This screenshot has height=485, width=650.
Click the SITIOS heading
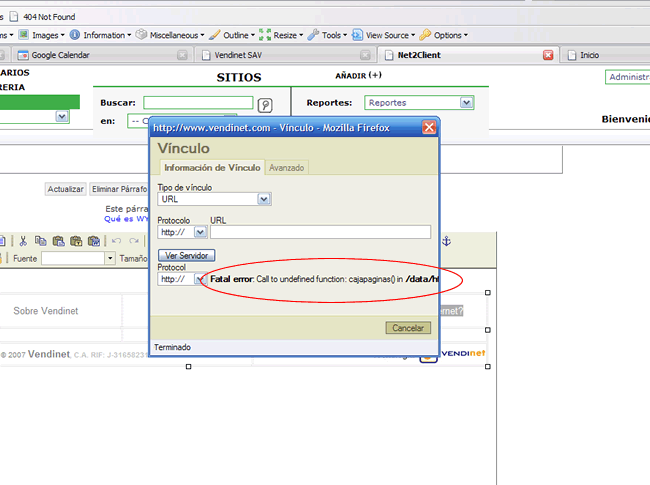tap(239, 78)
